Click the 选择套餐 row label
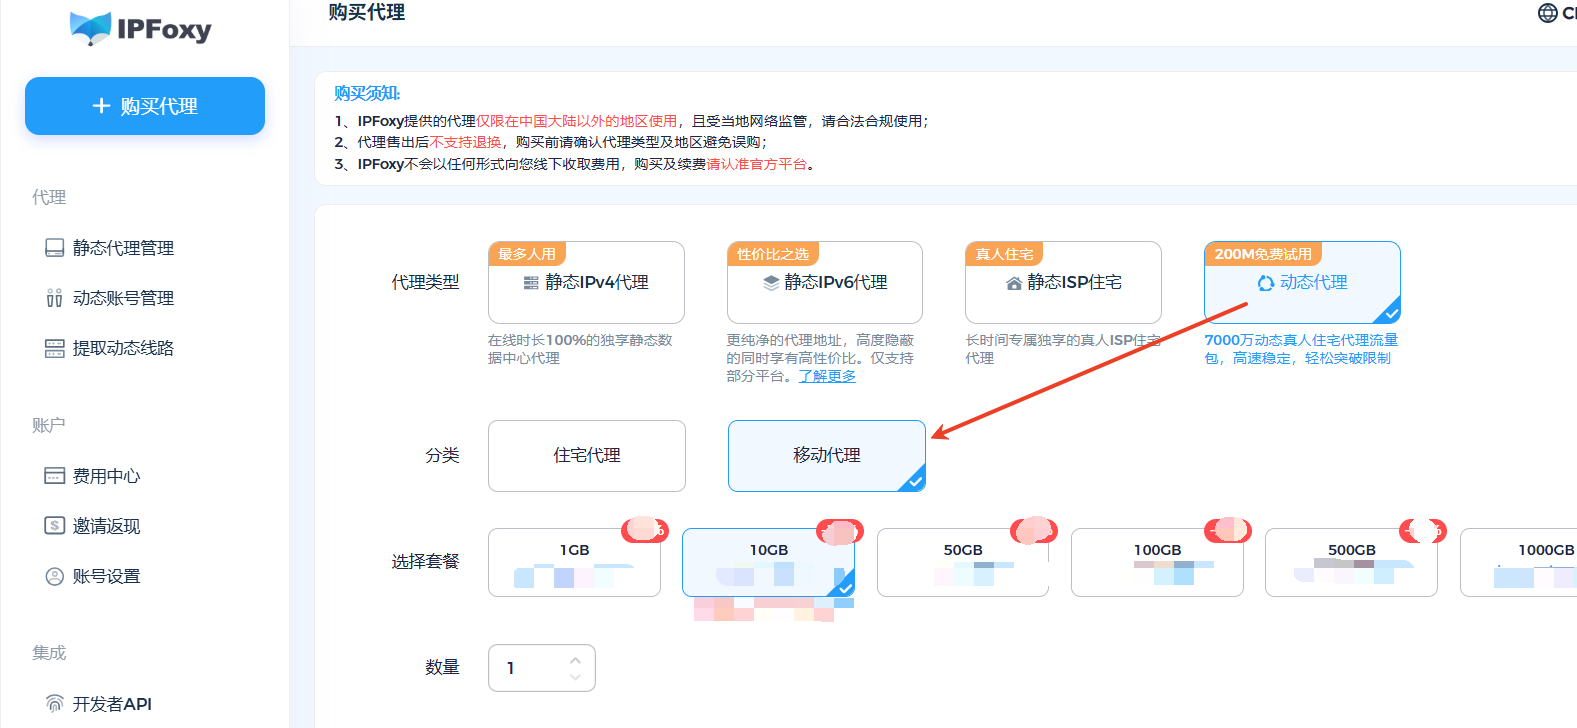This screenshot has height=728, width=1577. [425, 562]
